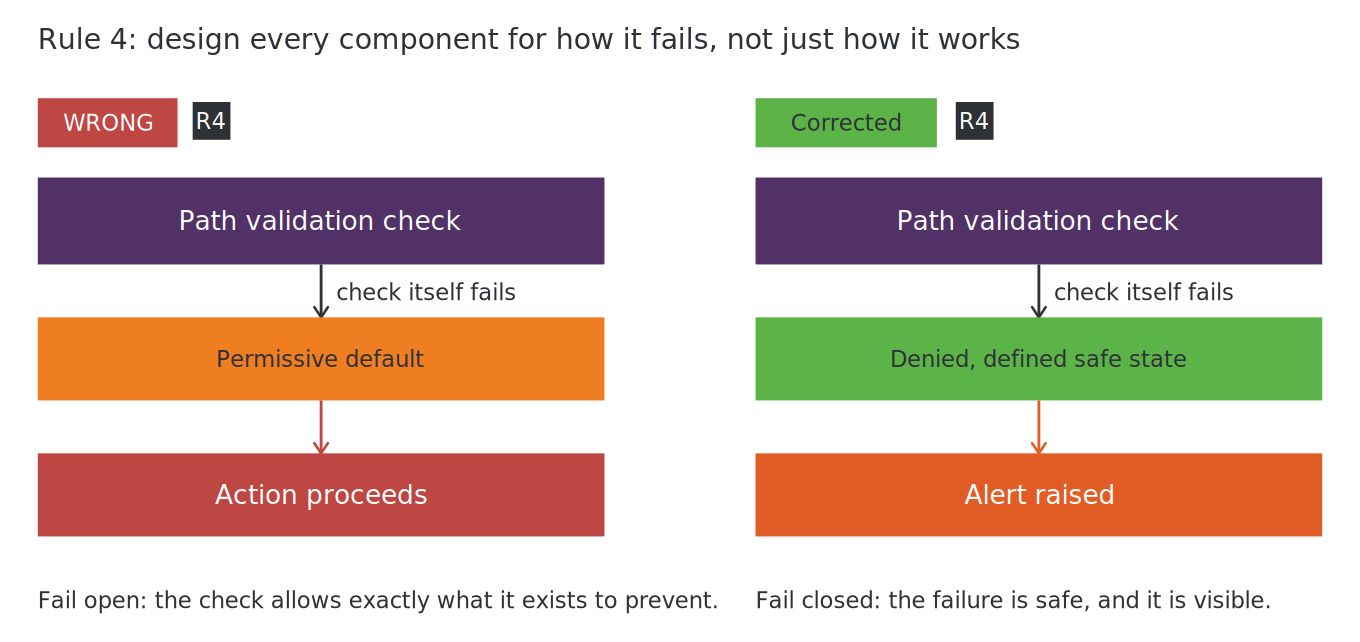The image size is (1360, 642).
Task: Select the Denied, defined safe state block
Action: click(1038, 359)
